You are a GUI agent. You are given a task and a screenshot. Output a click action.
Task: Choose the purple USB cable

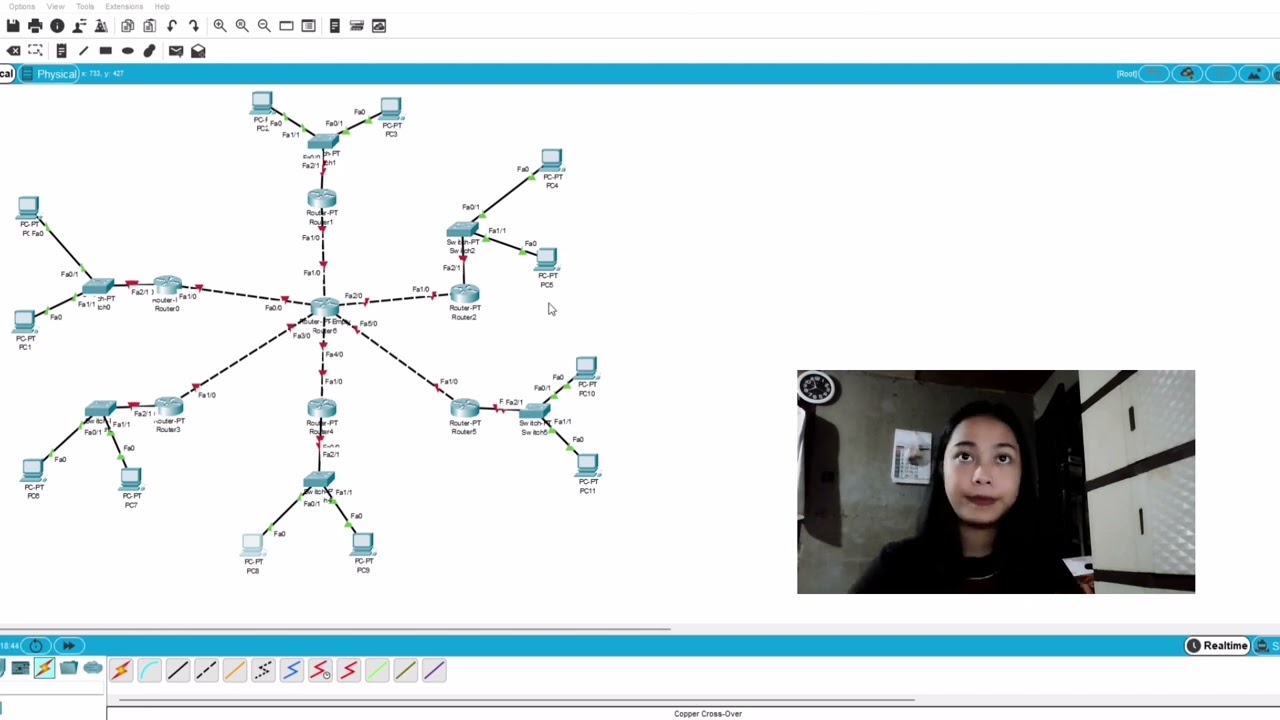[434, 671]
